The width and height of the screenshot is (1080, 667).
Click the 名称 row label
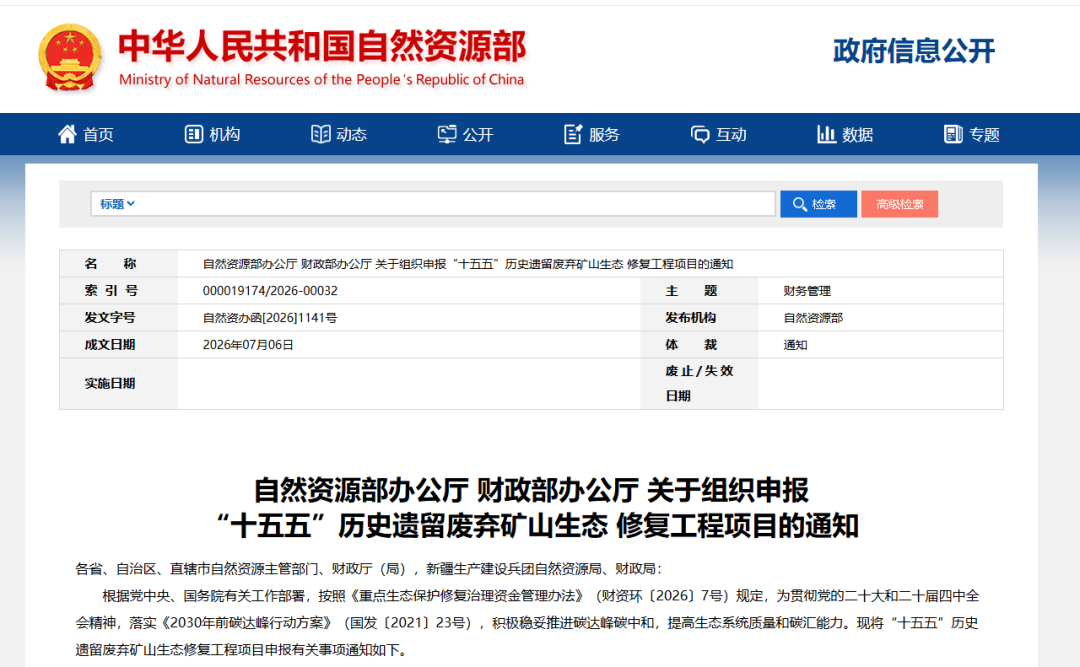(110, 263)
